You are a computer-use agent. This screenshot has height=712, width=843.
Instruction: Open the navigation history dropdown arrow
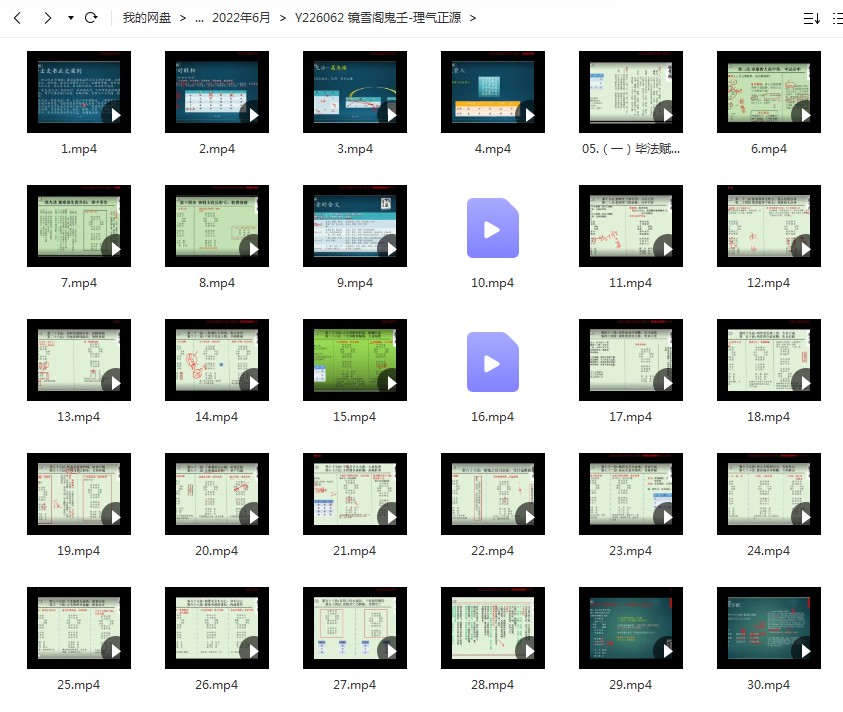[x=70, y=18]
